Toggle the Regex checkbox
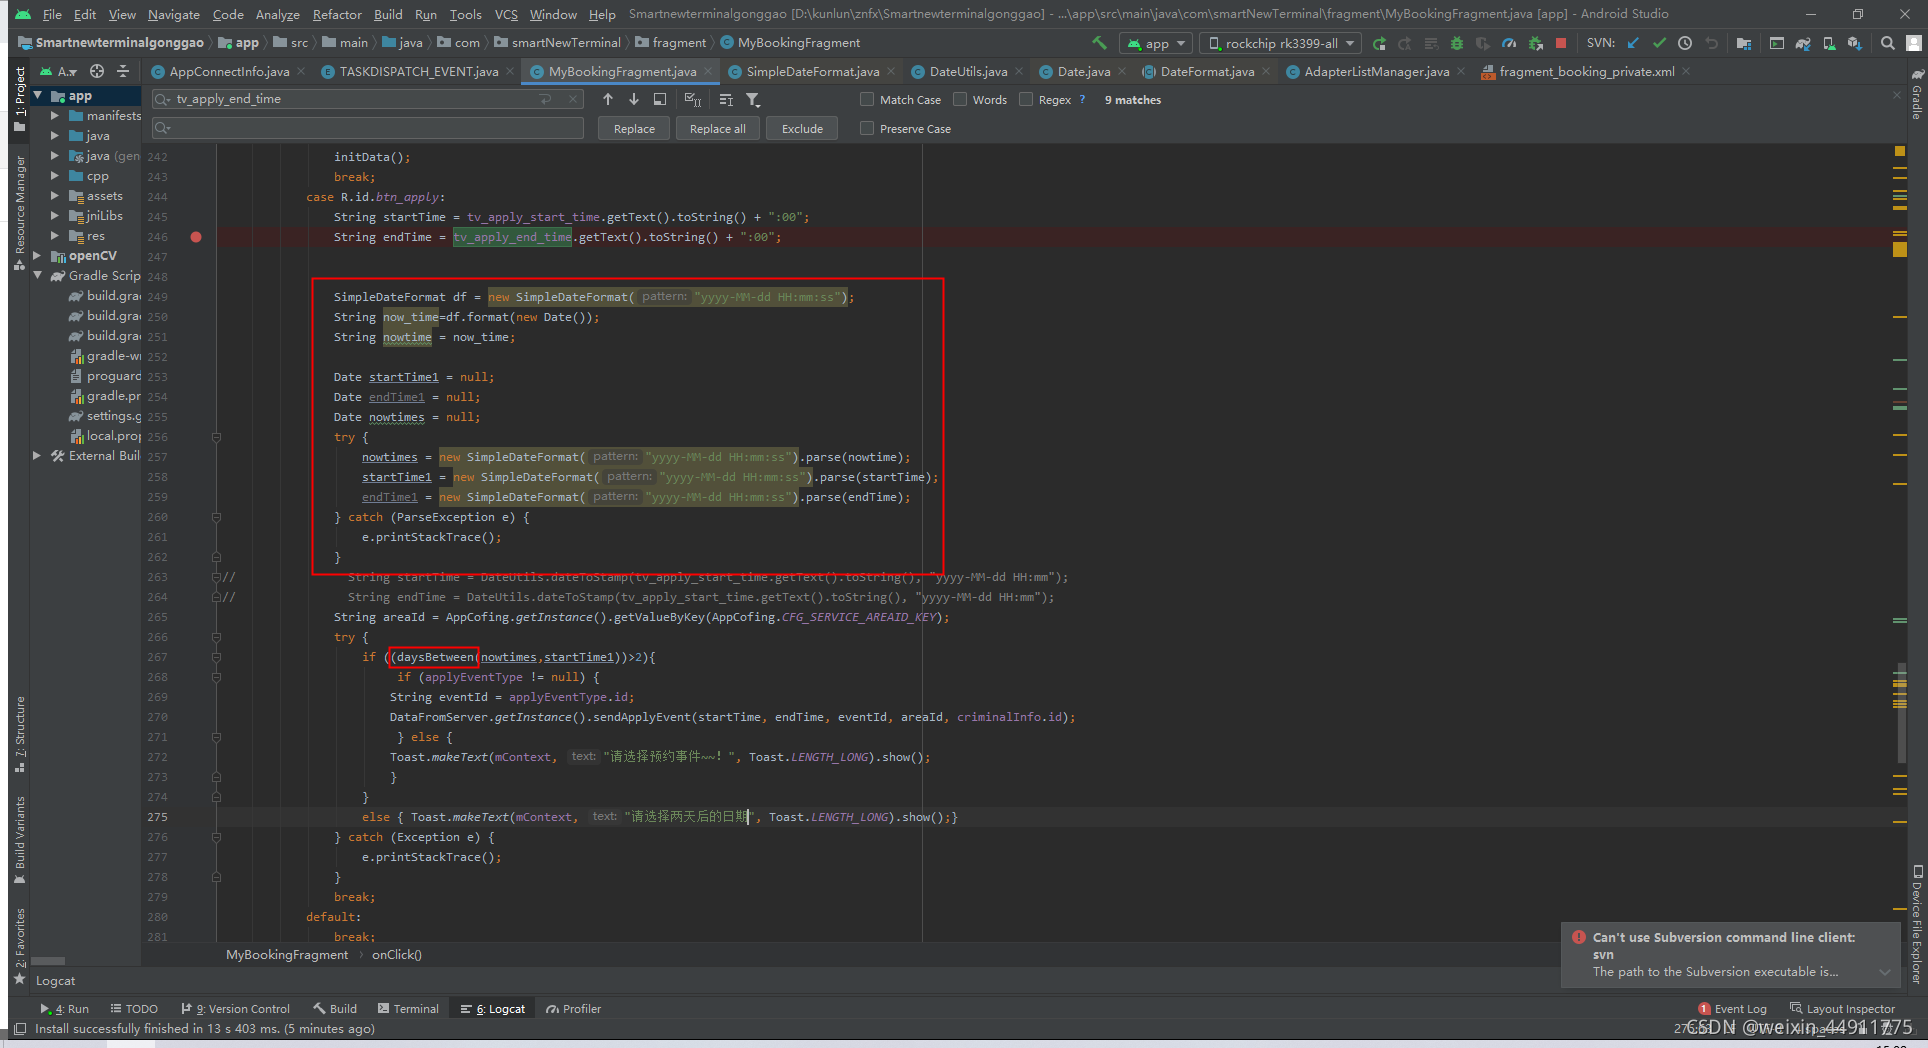The width and height of the screenshot is (1928, 1048). (x=1026, y=99)
